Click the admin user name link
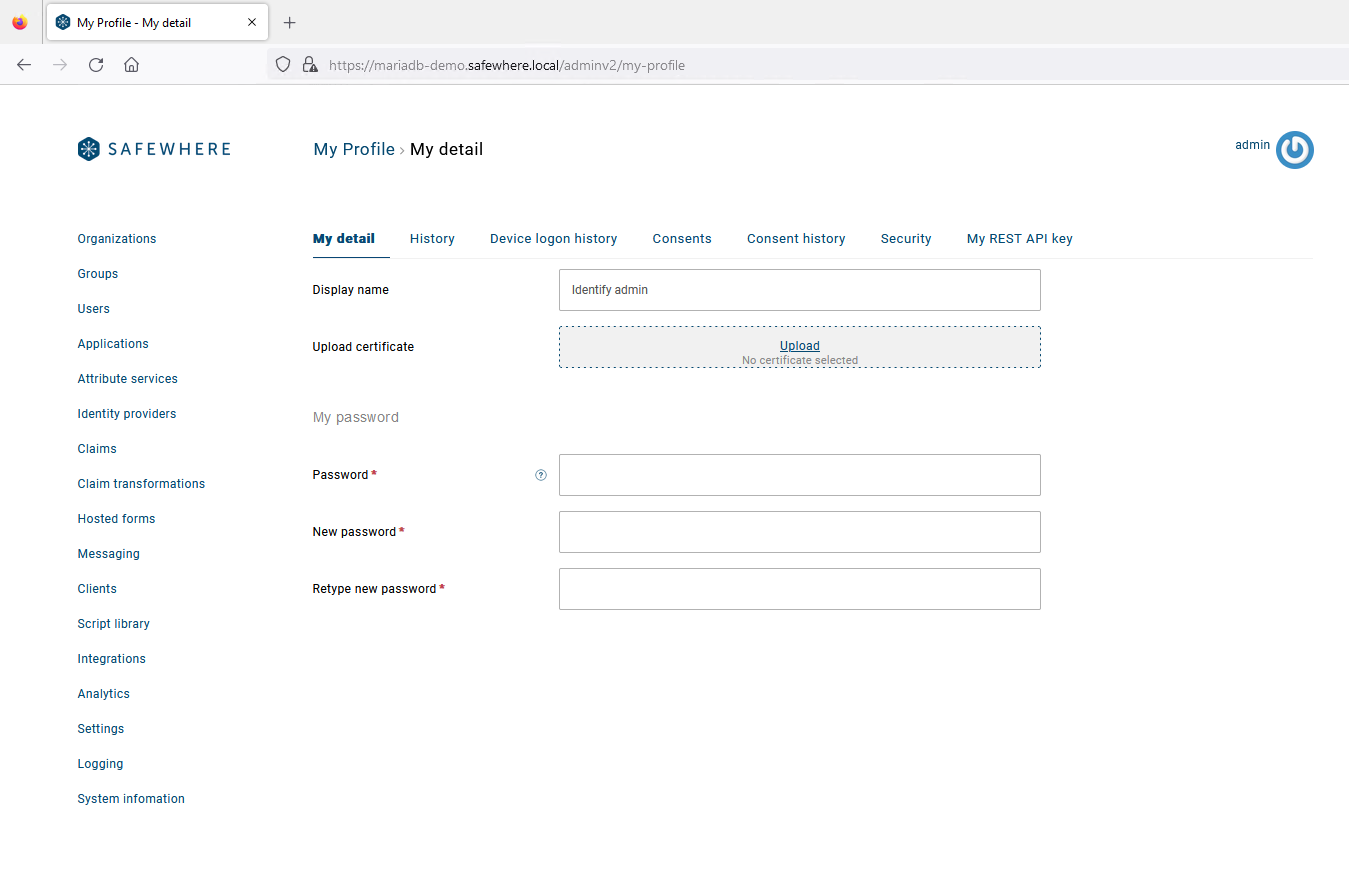This screenshot has height=894, width=1349. (x=1252, y=145)
